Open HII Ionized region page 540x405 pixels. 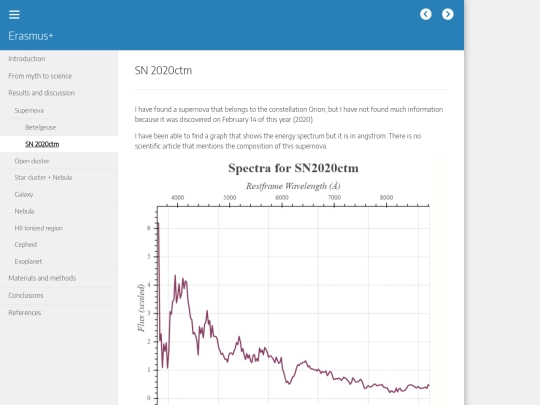(x=59, y=228)
